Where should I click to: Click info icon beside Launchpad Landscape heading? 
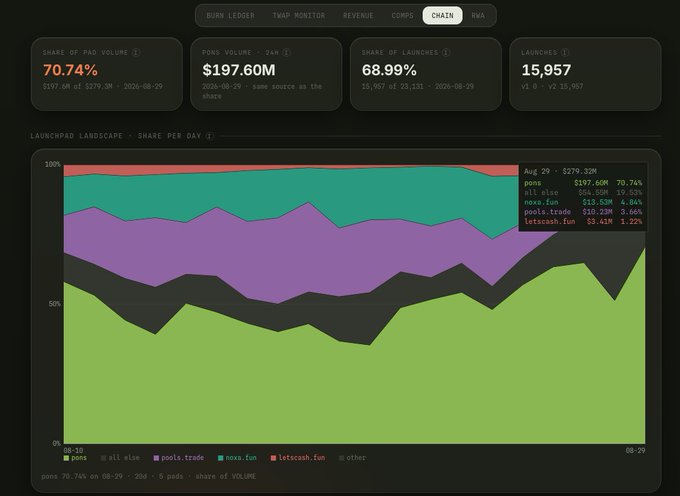point(210,136)
